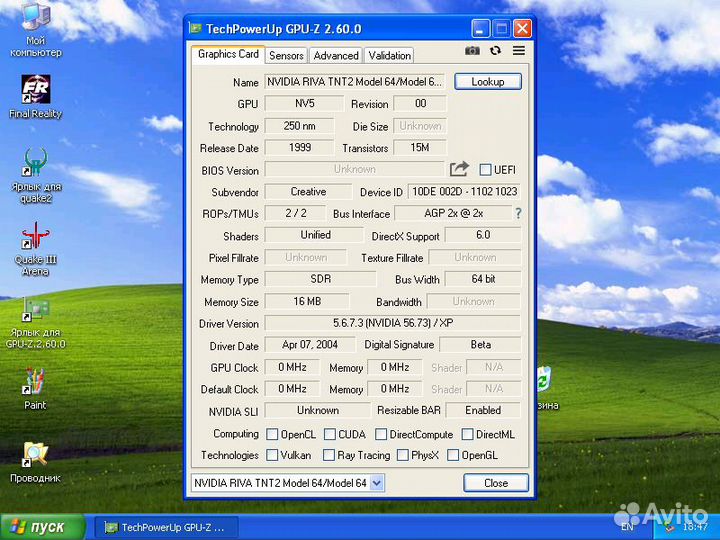Toggle the OpenGL checkbox
720x540 pixels.
(453, 455)
